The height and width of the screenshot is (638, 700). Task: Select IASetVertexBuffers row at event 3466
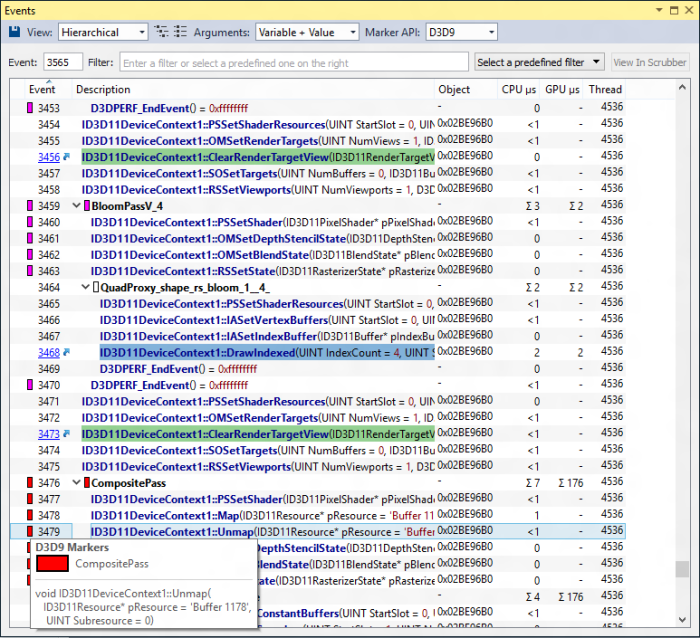tap(318, 320)
